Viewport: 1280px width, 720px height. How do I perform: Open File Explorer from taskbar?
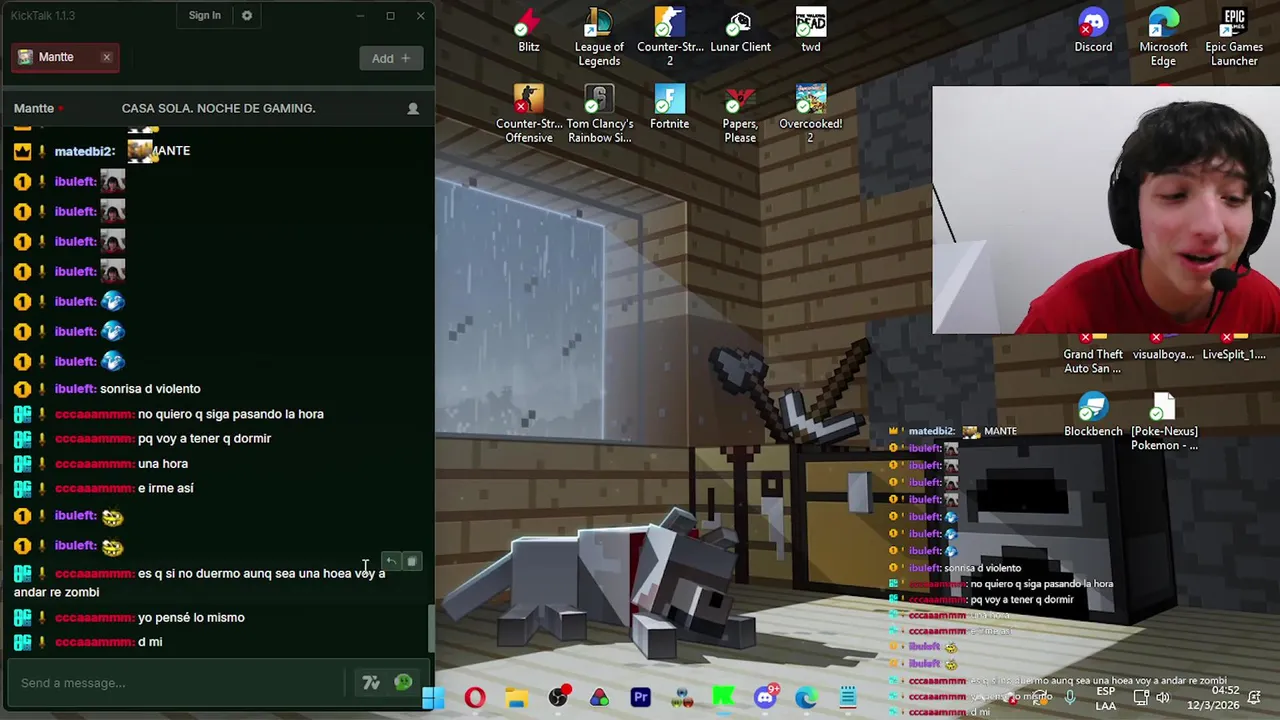pos(516,698)
